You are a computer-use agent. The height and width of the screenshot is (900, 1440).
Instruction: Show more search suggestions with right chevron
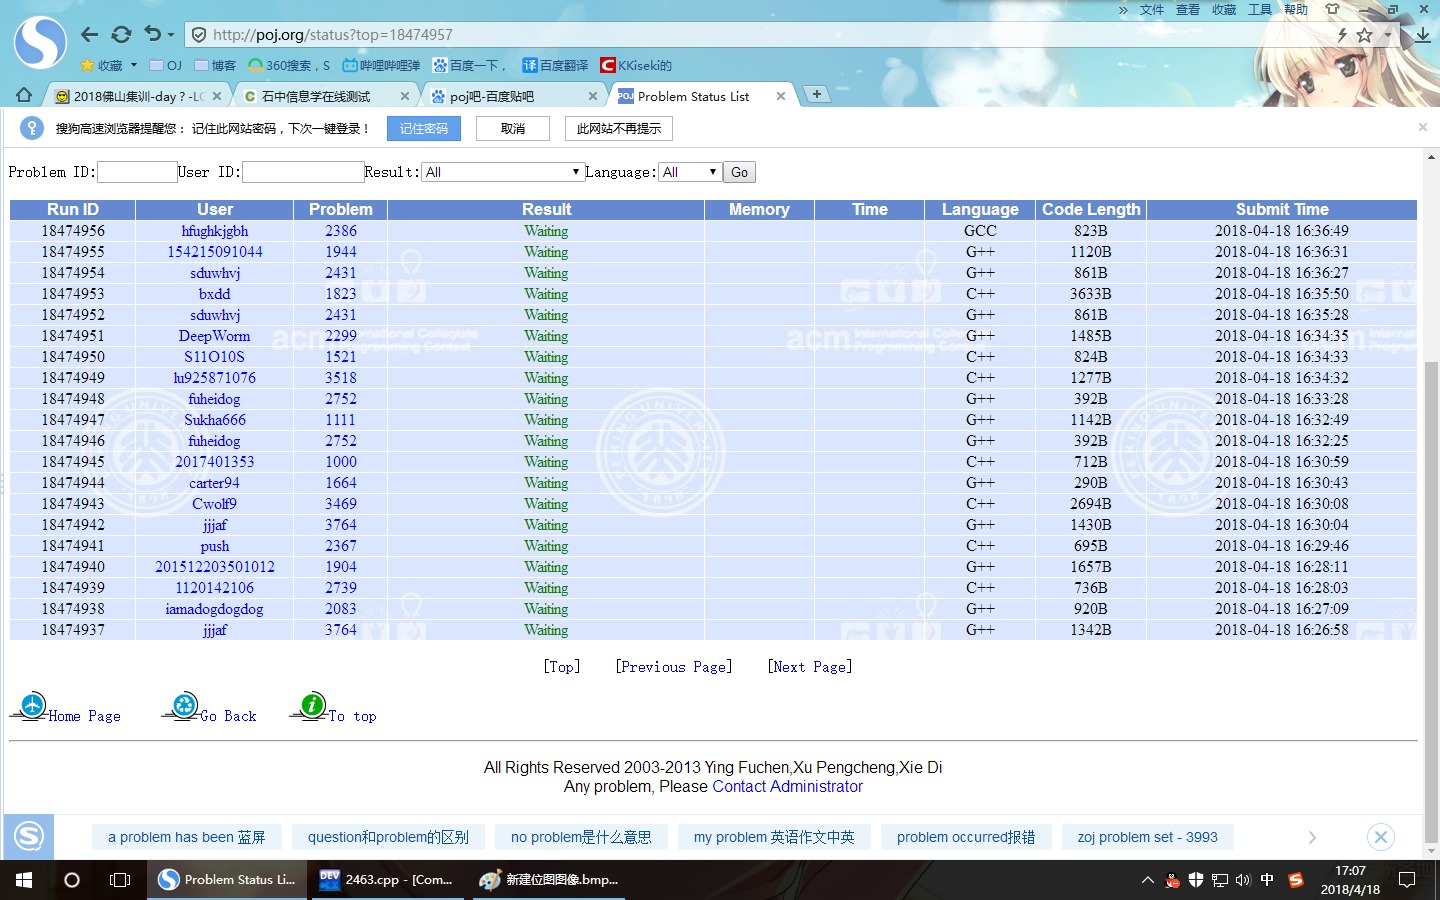click(1312, 837)
